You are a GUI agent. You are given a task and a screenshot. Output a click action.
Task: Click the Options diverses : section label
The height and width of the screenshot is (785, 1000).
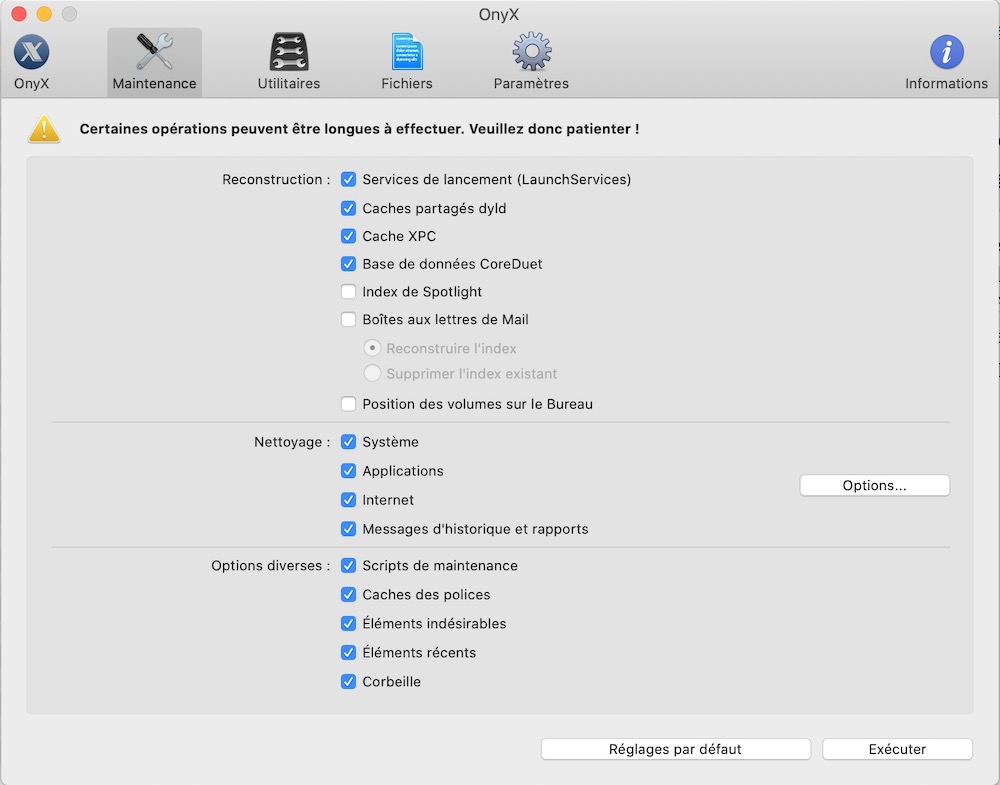(271, 566)
